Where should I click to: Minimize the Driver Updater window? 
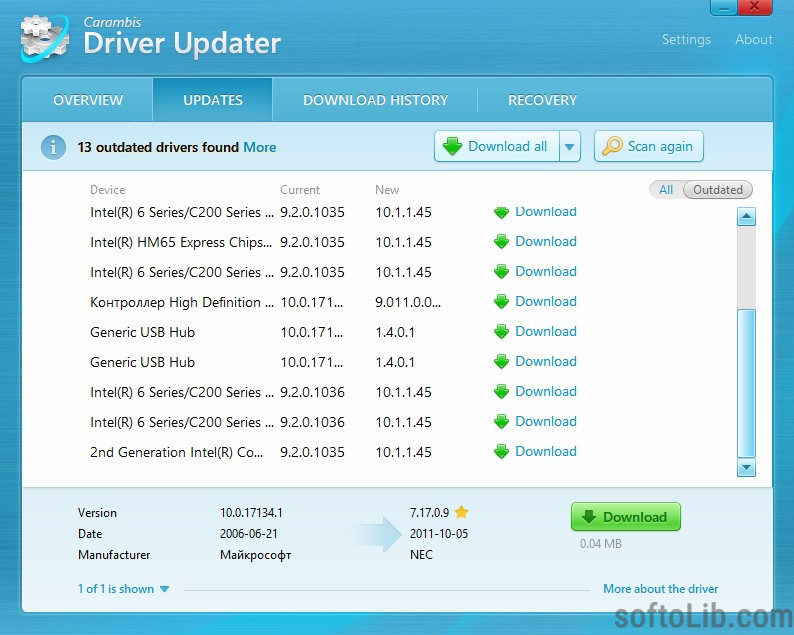point(725,7)
